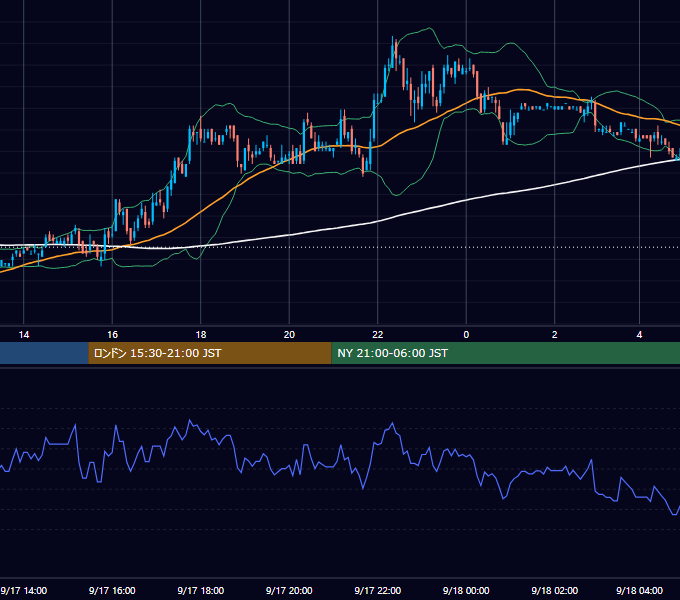Click the 9/17 14:00 date label
Screen dimensions: 680x600
pyautogui.click(x=24, y=590)
